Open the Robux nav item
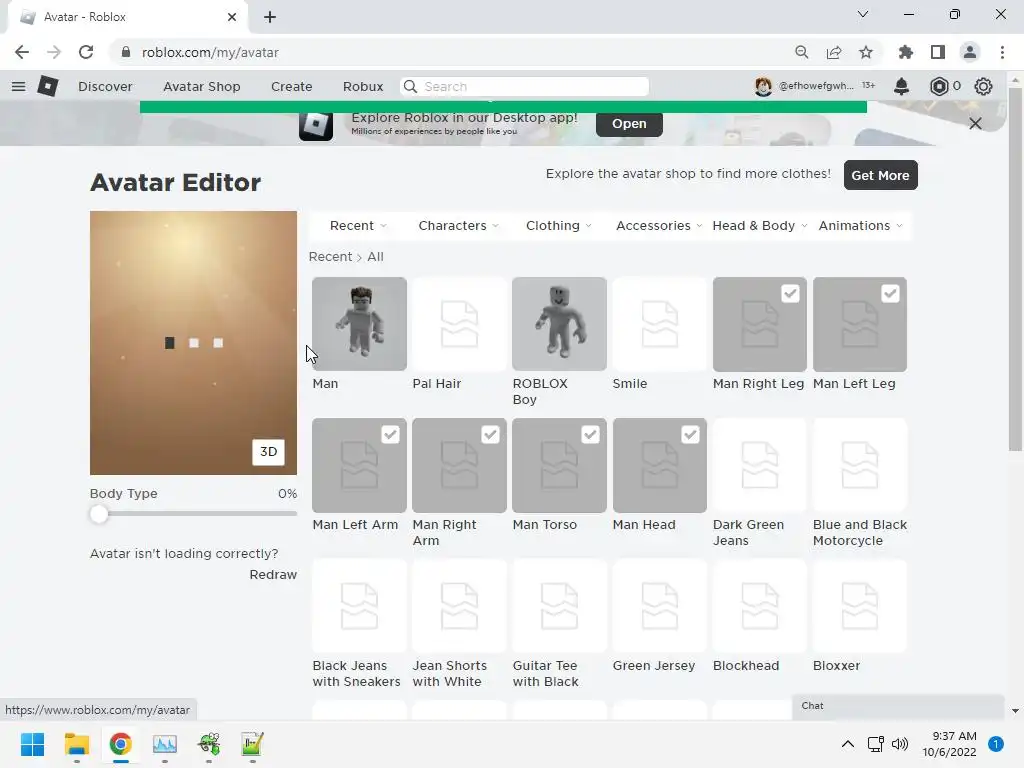The width and height of the screenshot is (1024, 768). pos(362,86)
